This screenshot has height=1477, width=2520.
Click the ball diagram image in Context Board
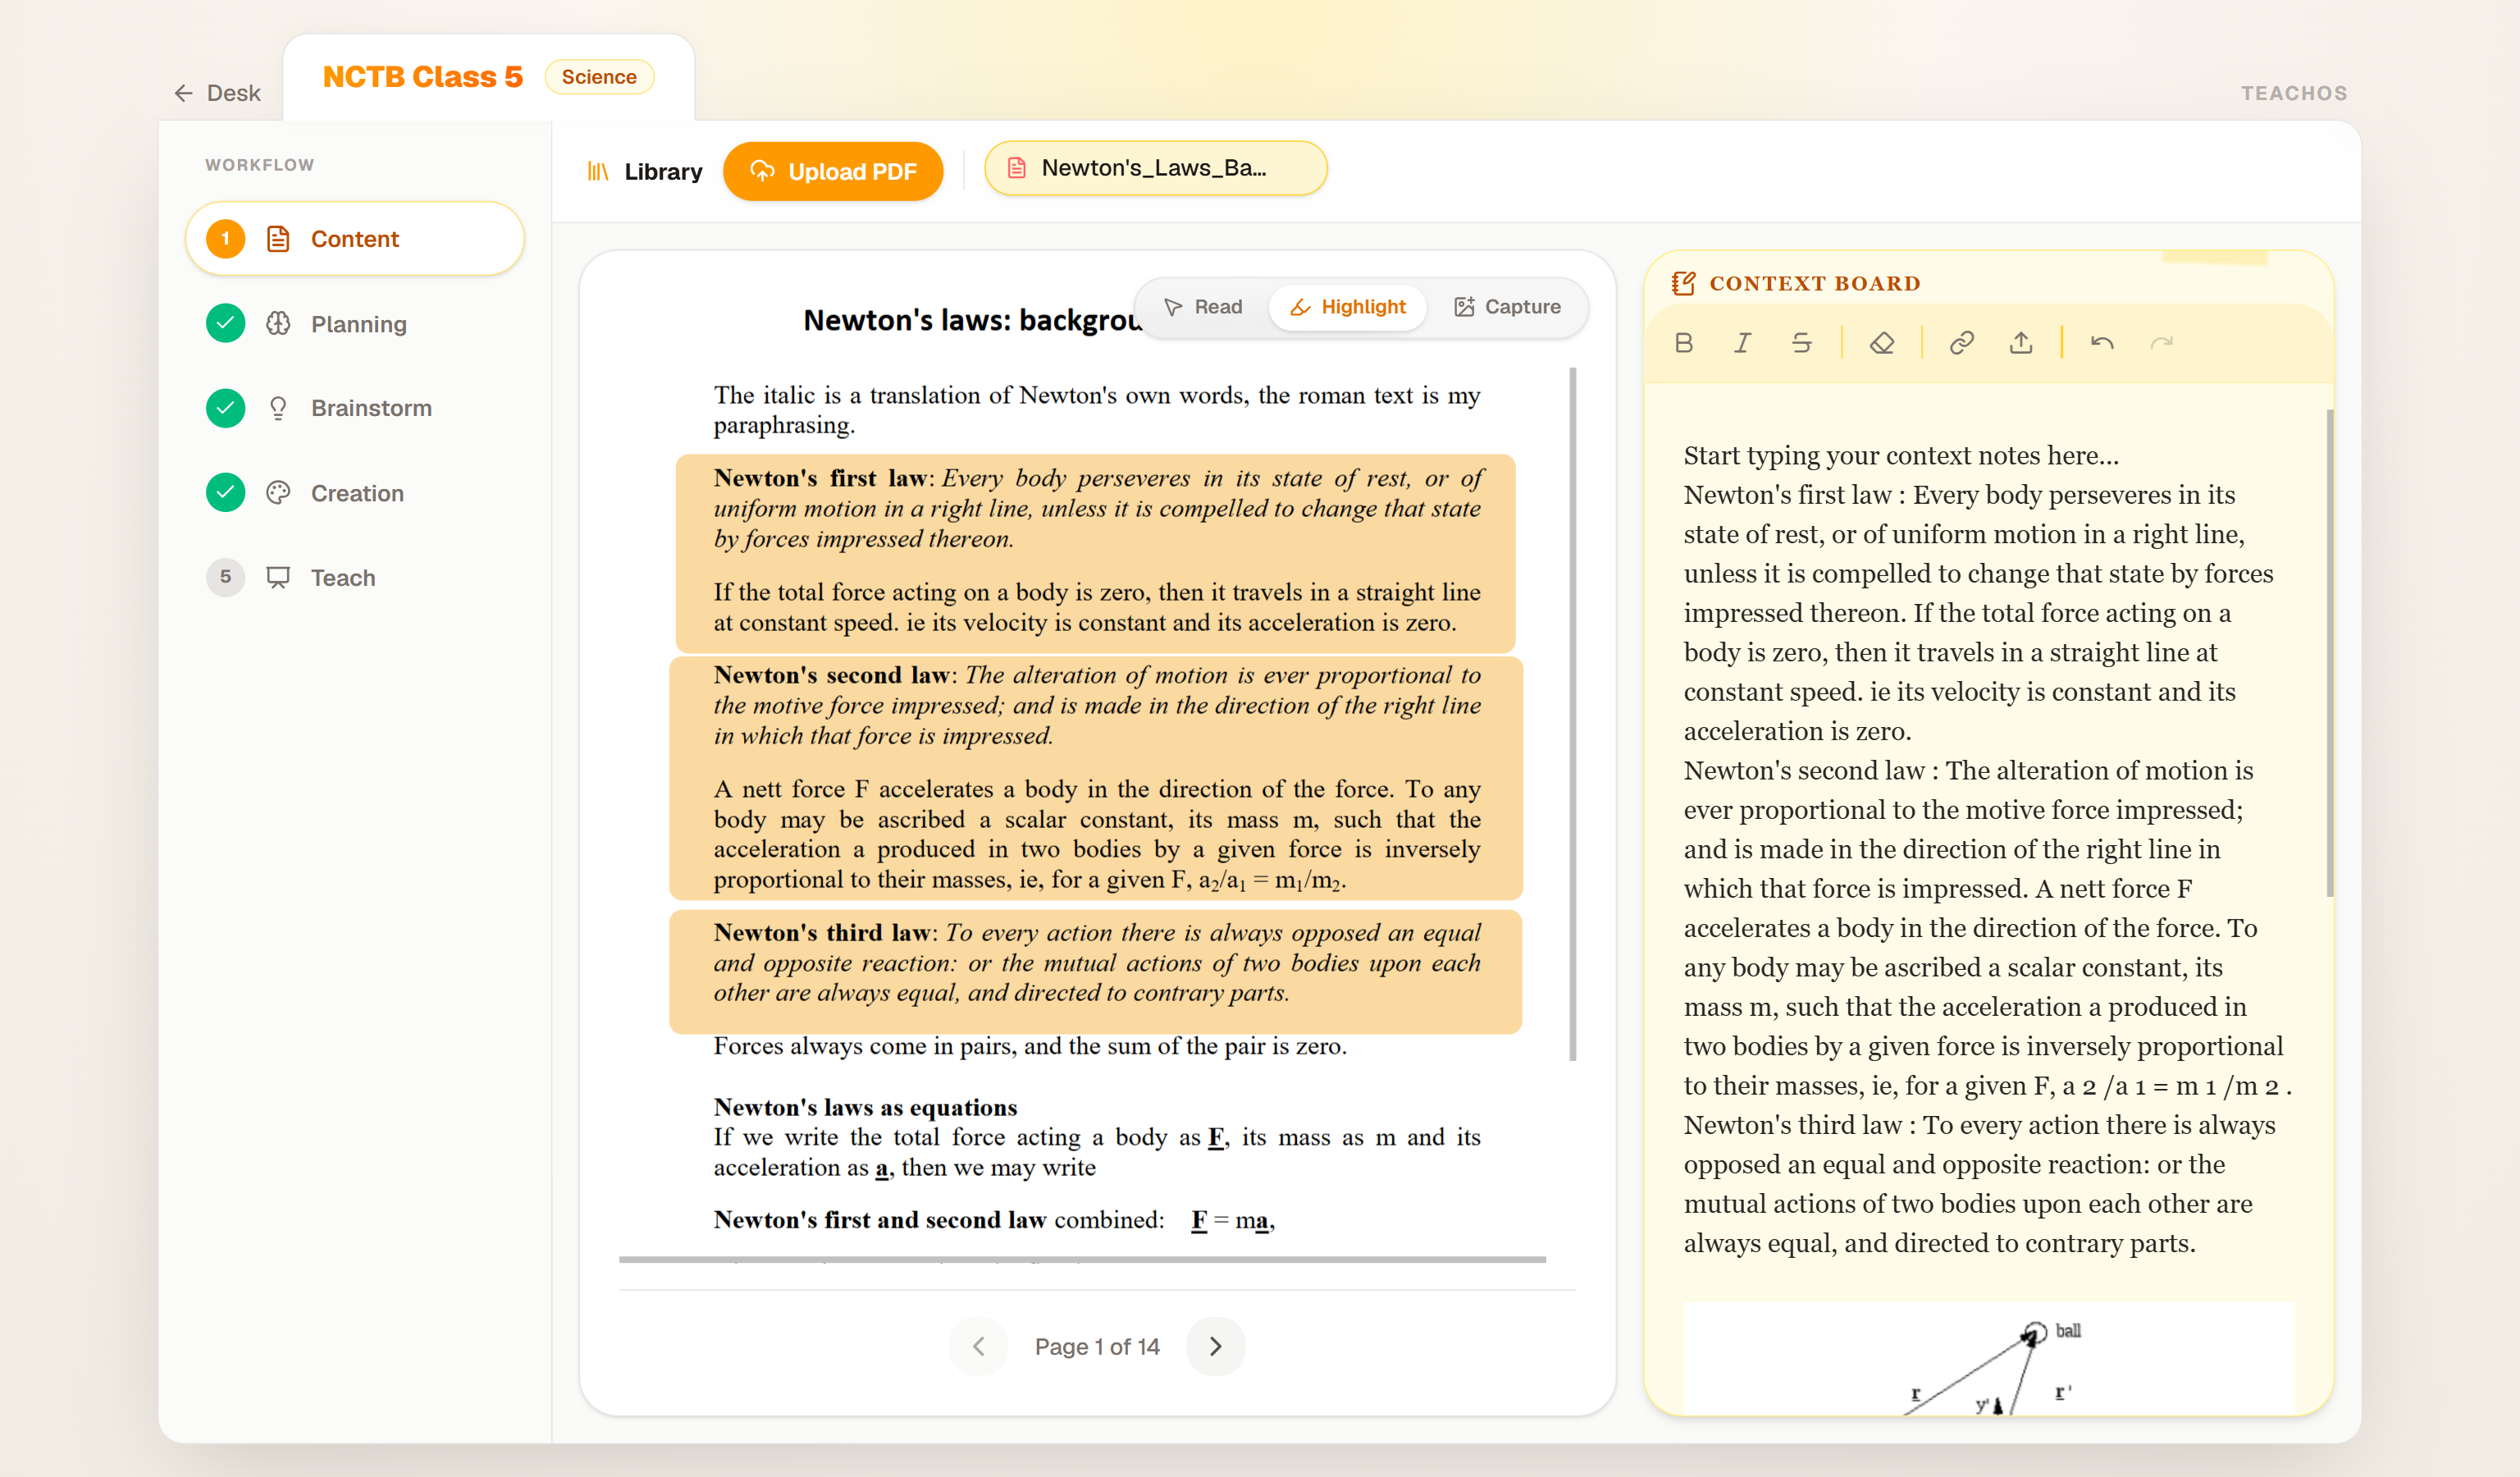[x=1988, y=1358]
